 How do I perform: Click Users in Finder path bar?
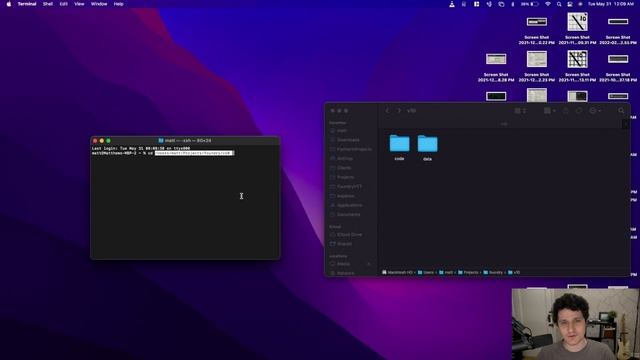pyautogui.click(x=426, y=272)
